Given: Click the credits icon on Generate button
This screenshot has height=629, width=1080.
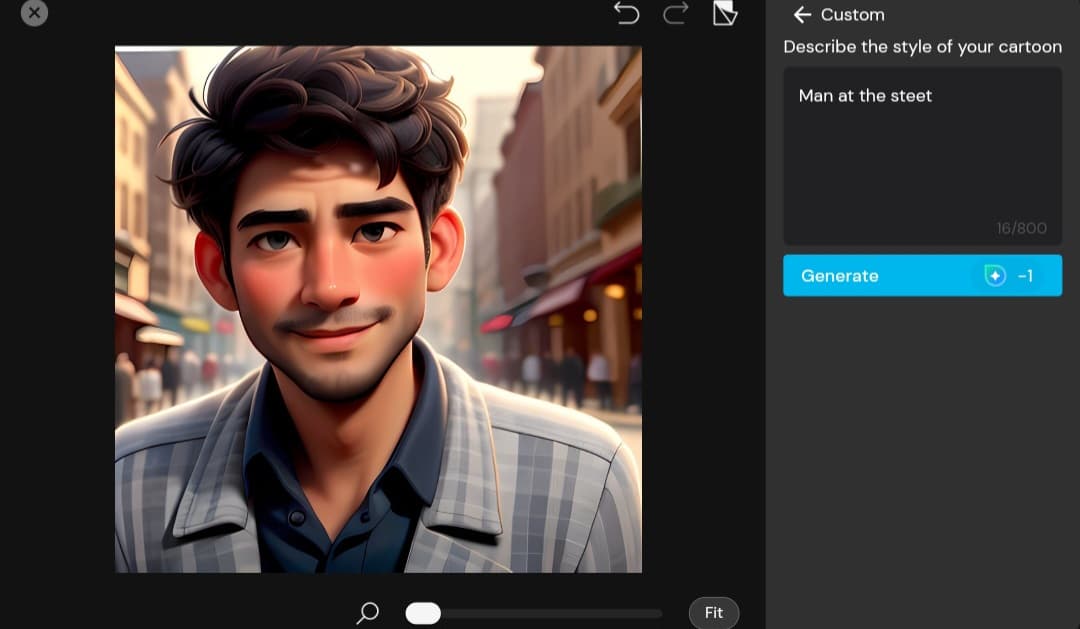Looking at the screenshot, I should click(995, 276).
